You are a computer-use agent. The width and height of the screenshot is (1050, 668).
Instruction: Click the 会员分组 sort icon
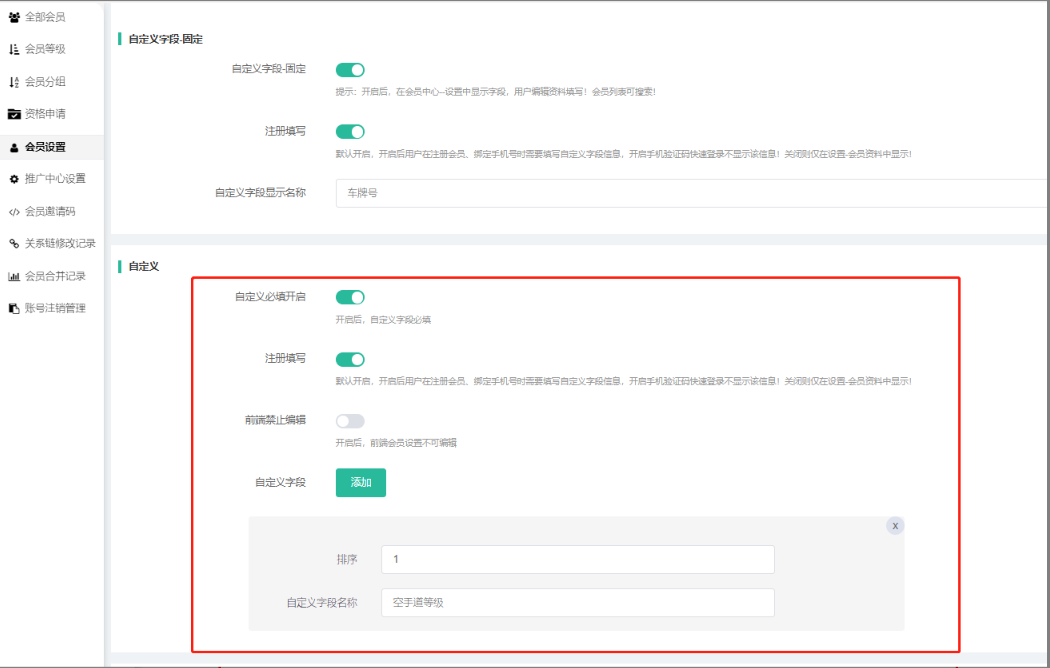(14, 82)
